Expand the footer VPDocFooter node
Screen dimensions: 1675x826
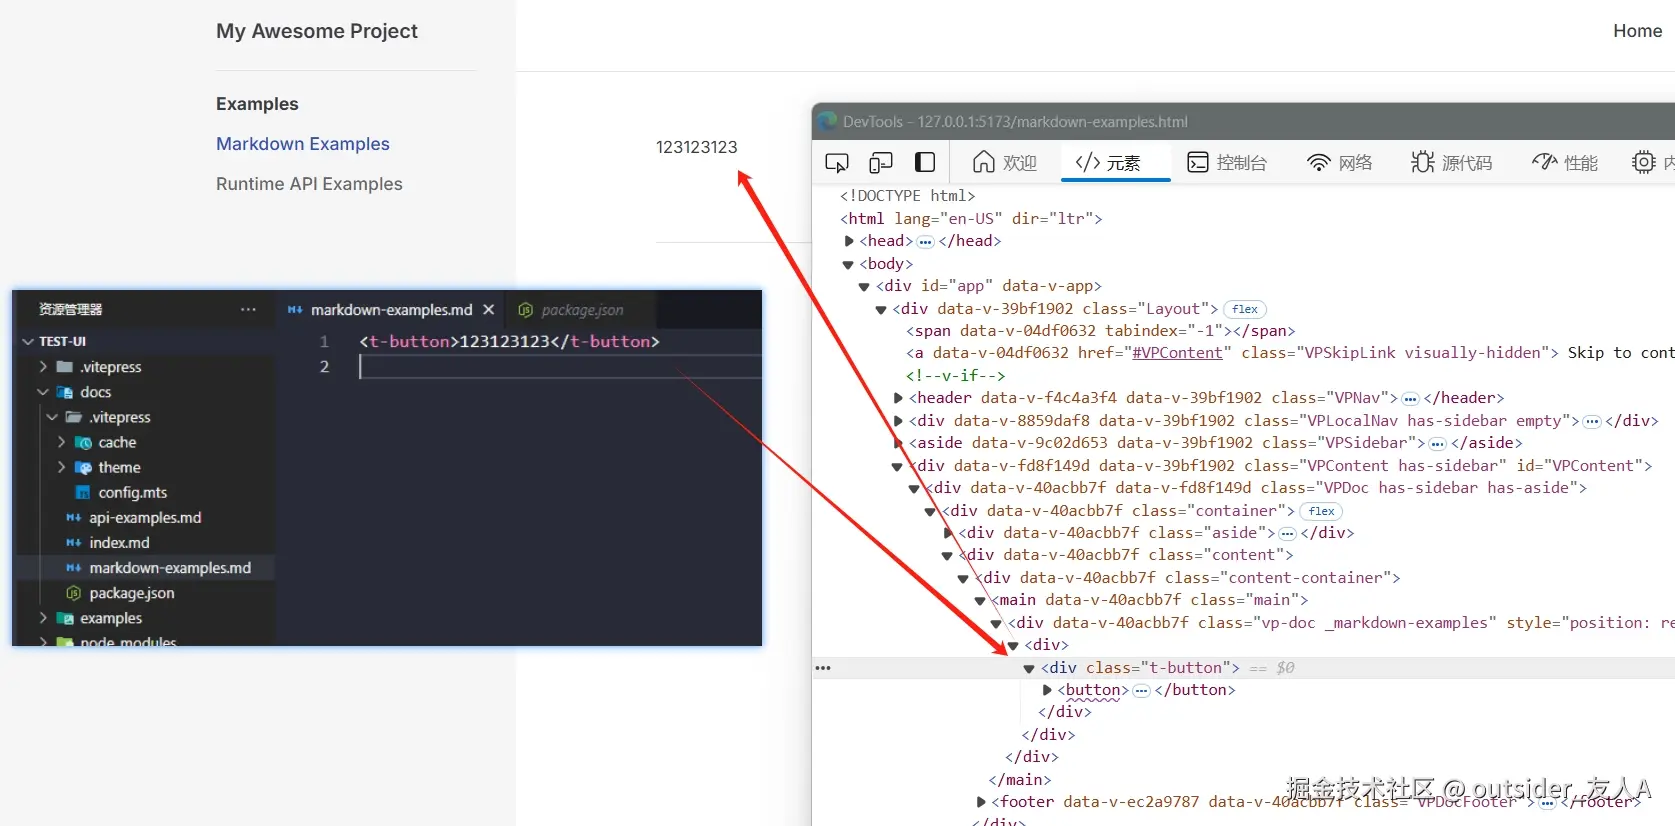point(981,802)
